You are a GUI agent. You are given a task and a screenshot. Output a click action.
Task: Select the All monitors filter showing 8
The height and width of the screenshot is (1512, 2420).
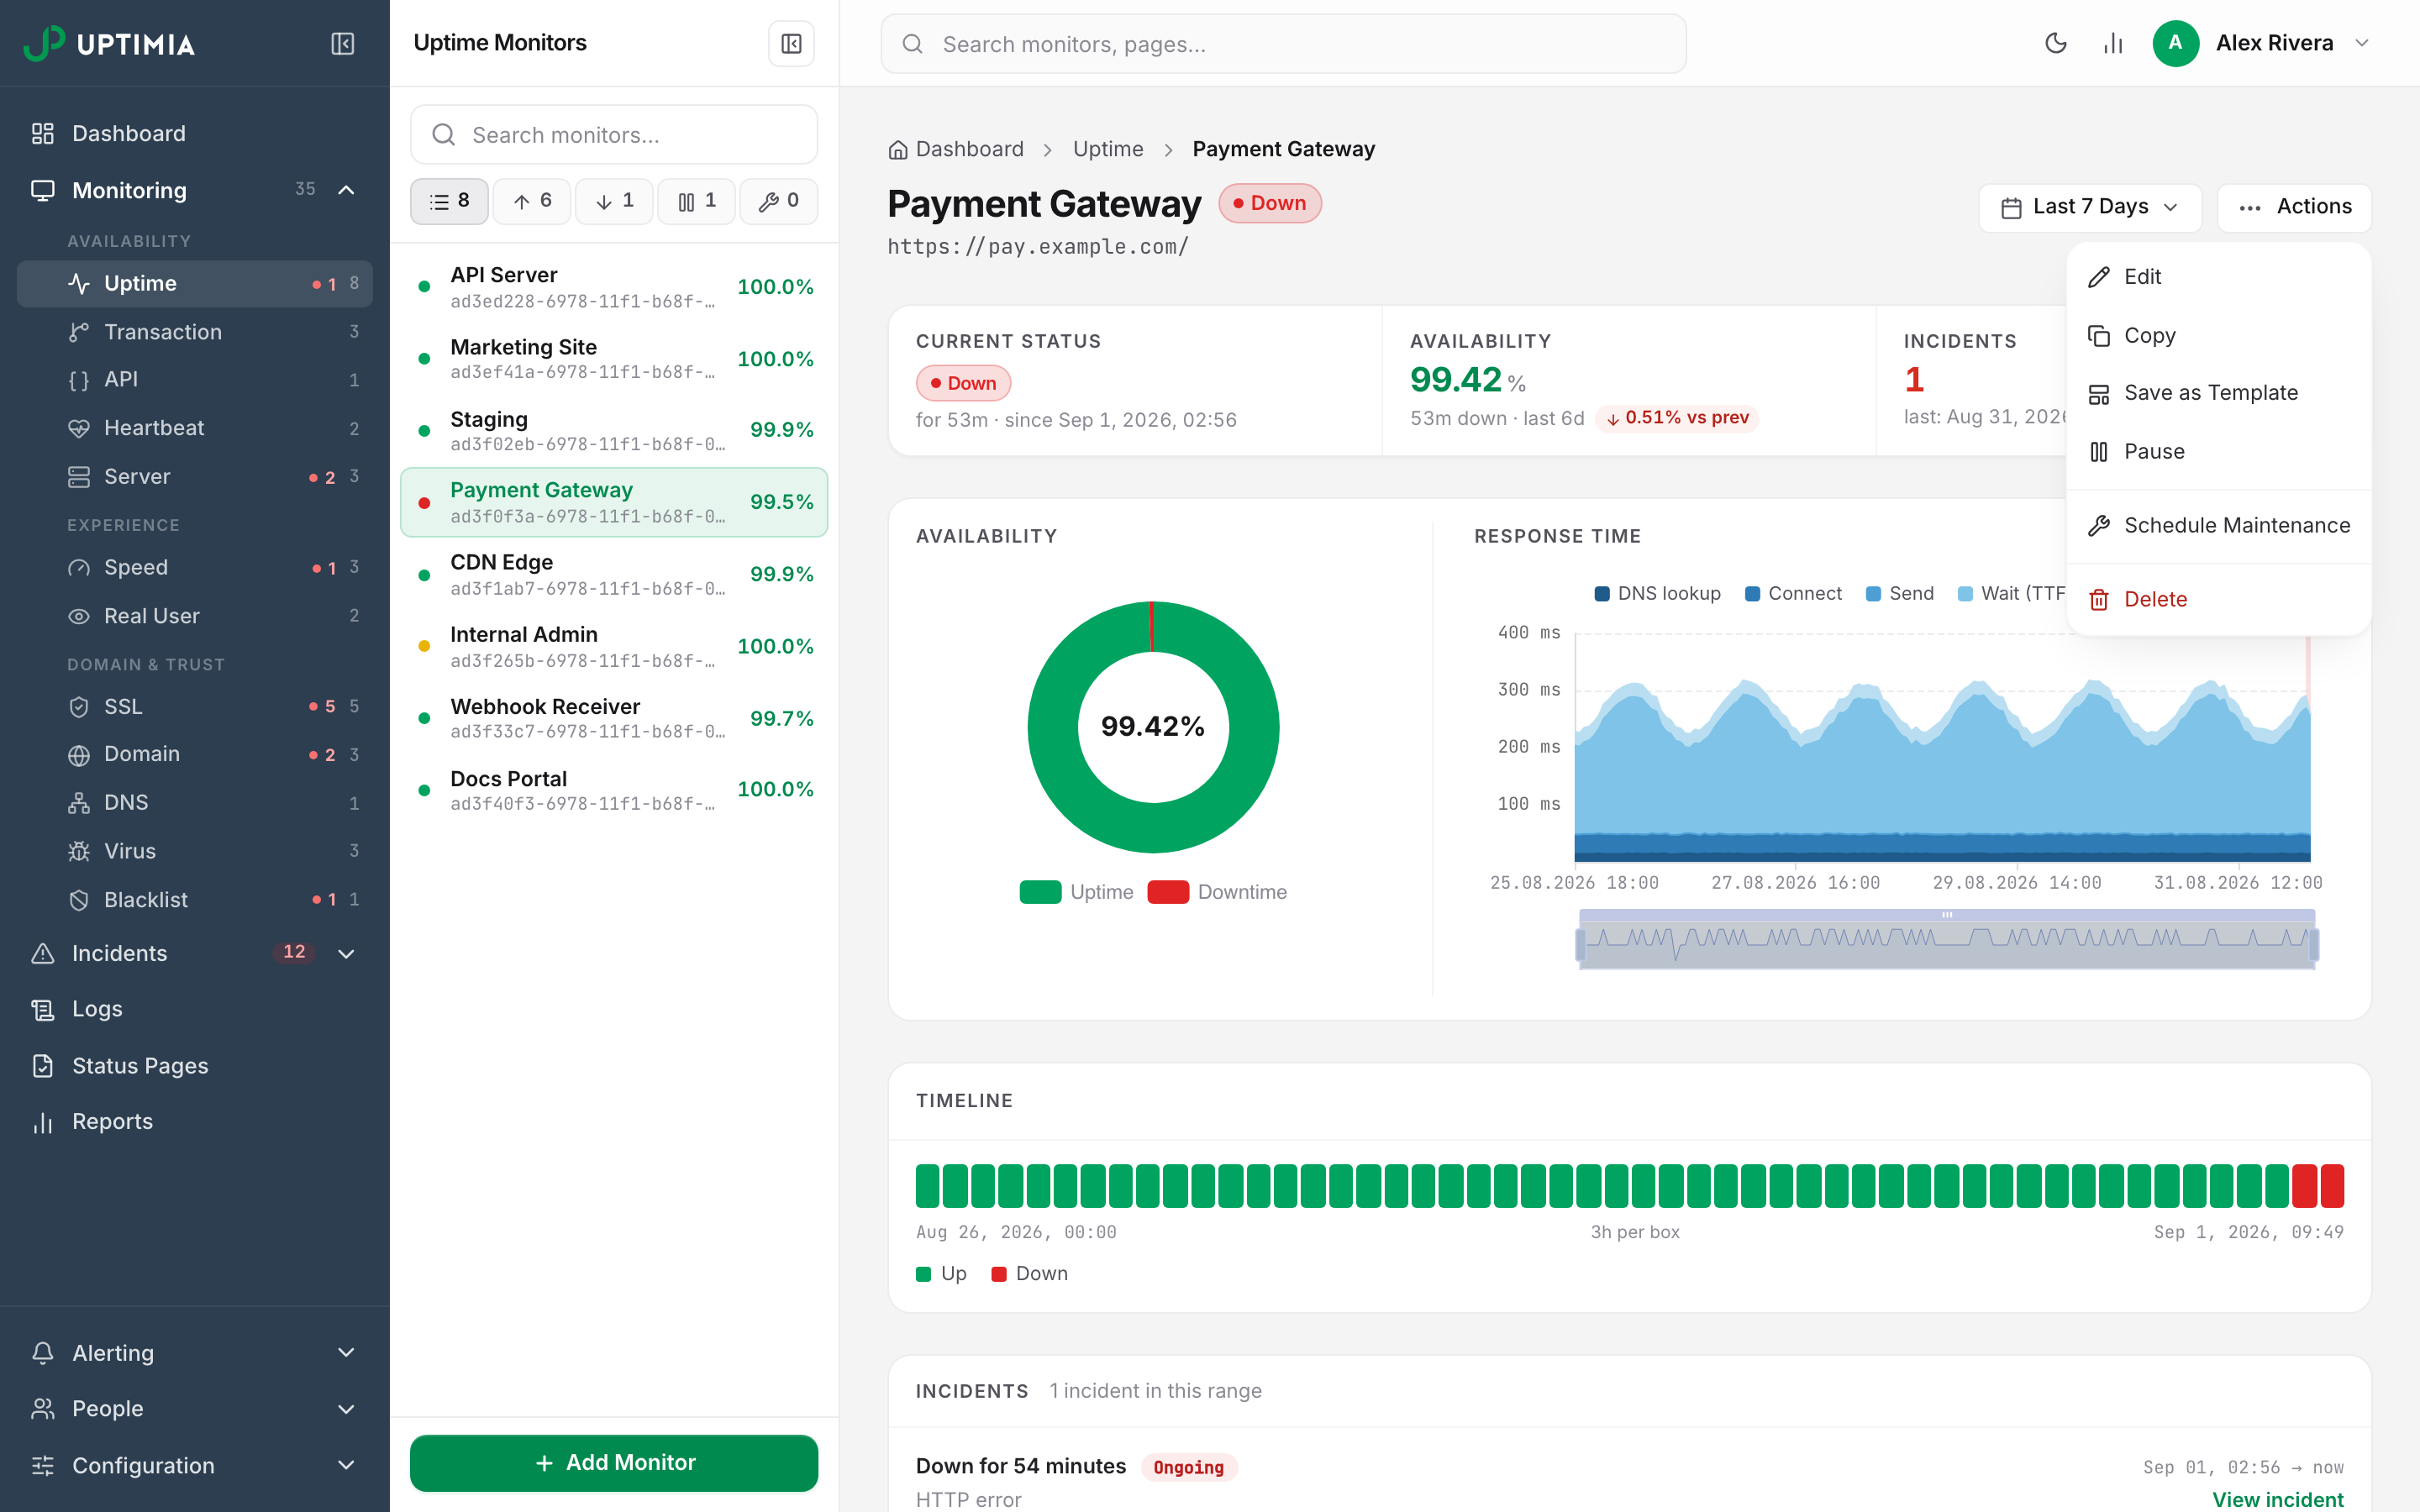click(x=449, y=202)
